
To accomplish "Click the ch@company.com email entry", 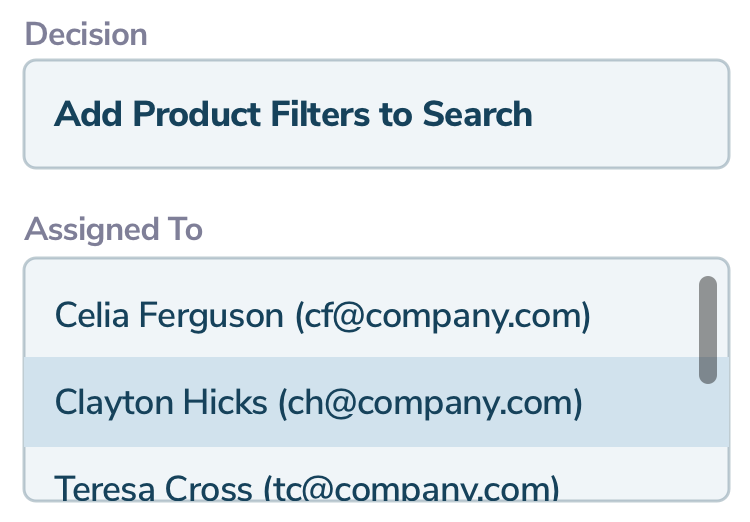I will [430, 402].
